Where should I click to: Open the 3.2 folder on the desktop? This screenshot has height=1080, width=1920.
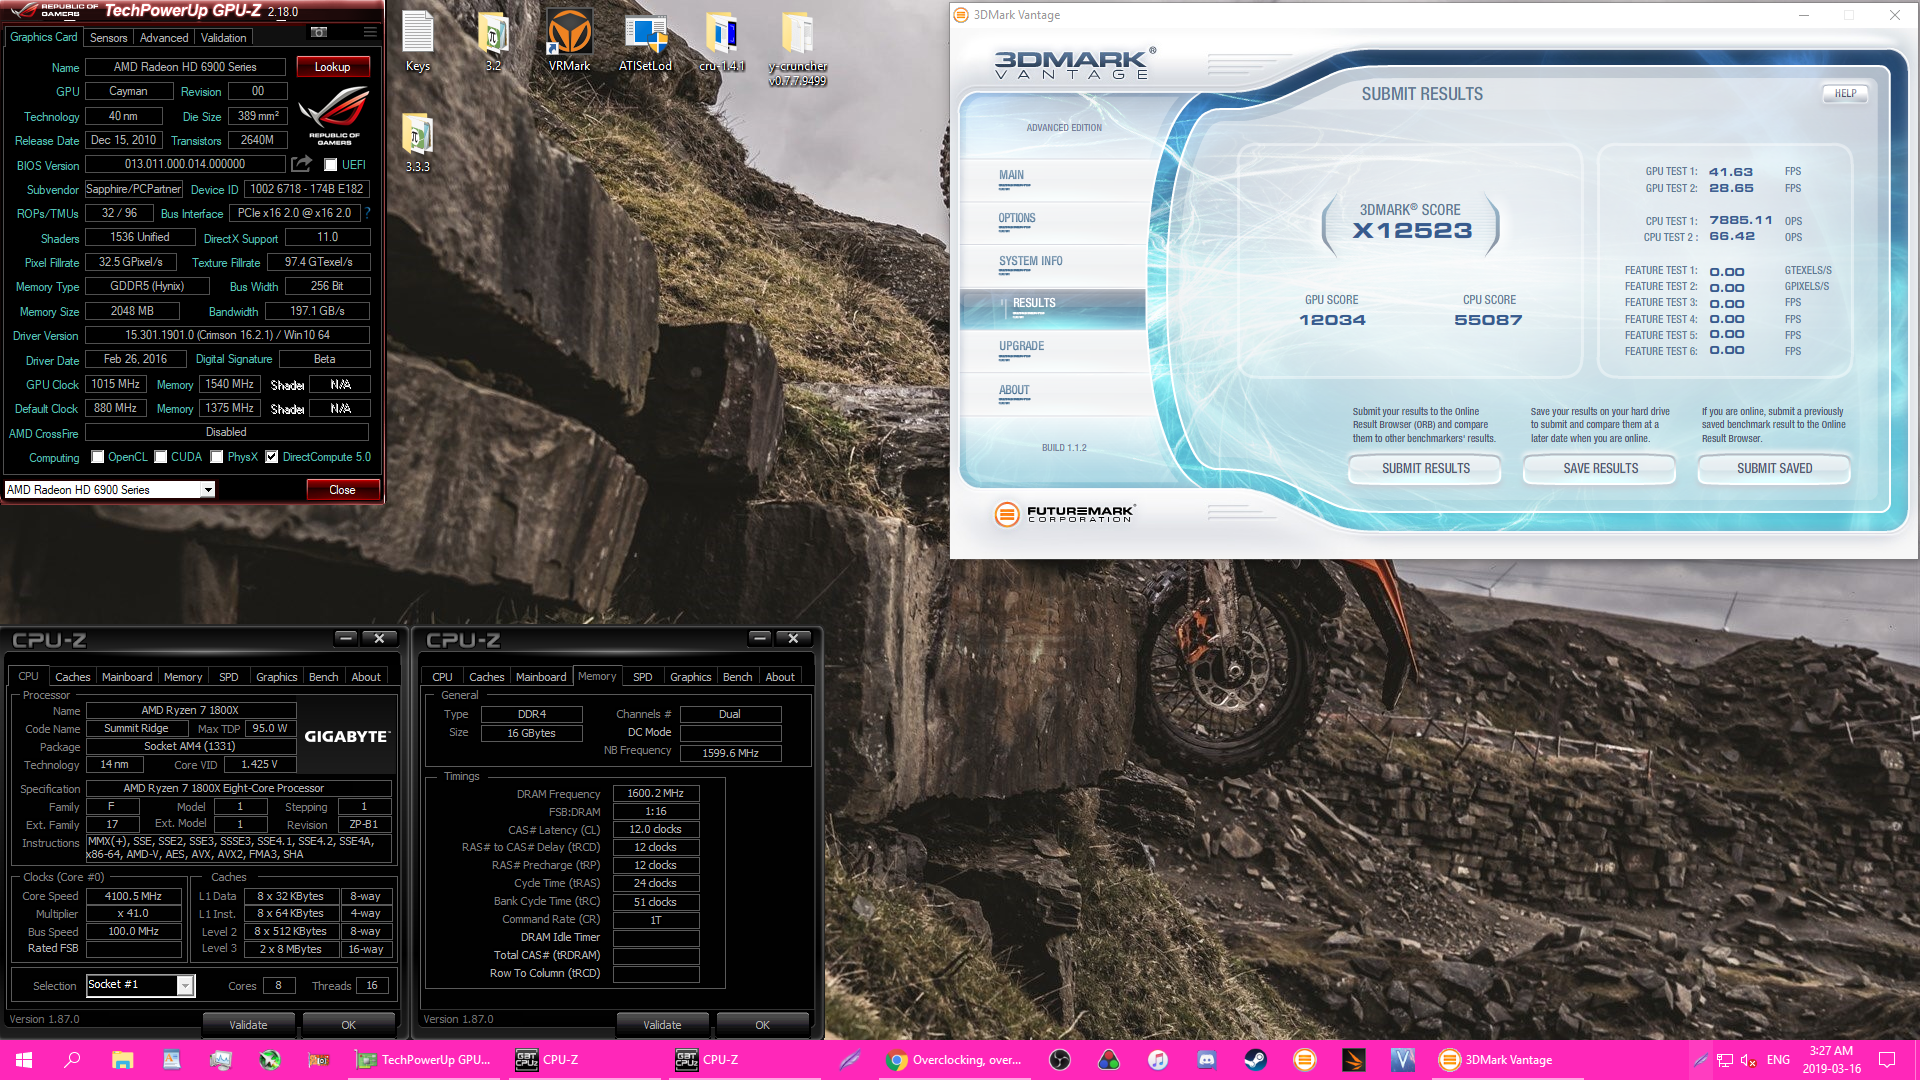point(493,41)
